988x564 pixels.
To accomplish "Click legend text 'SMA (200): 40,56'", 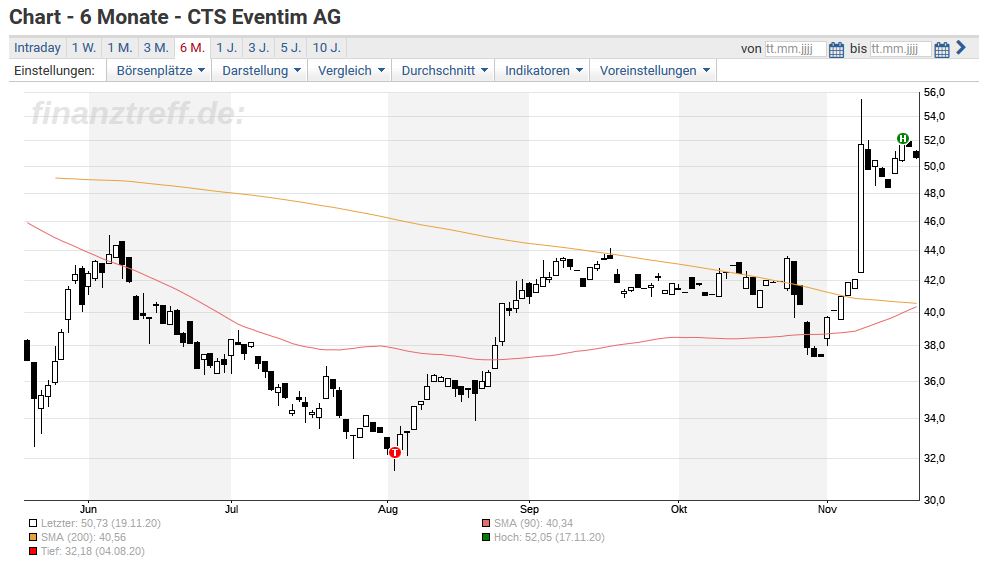I will pos(84,538).
